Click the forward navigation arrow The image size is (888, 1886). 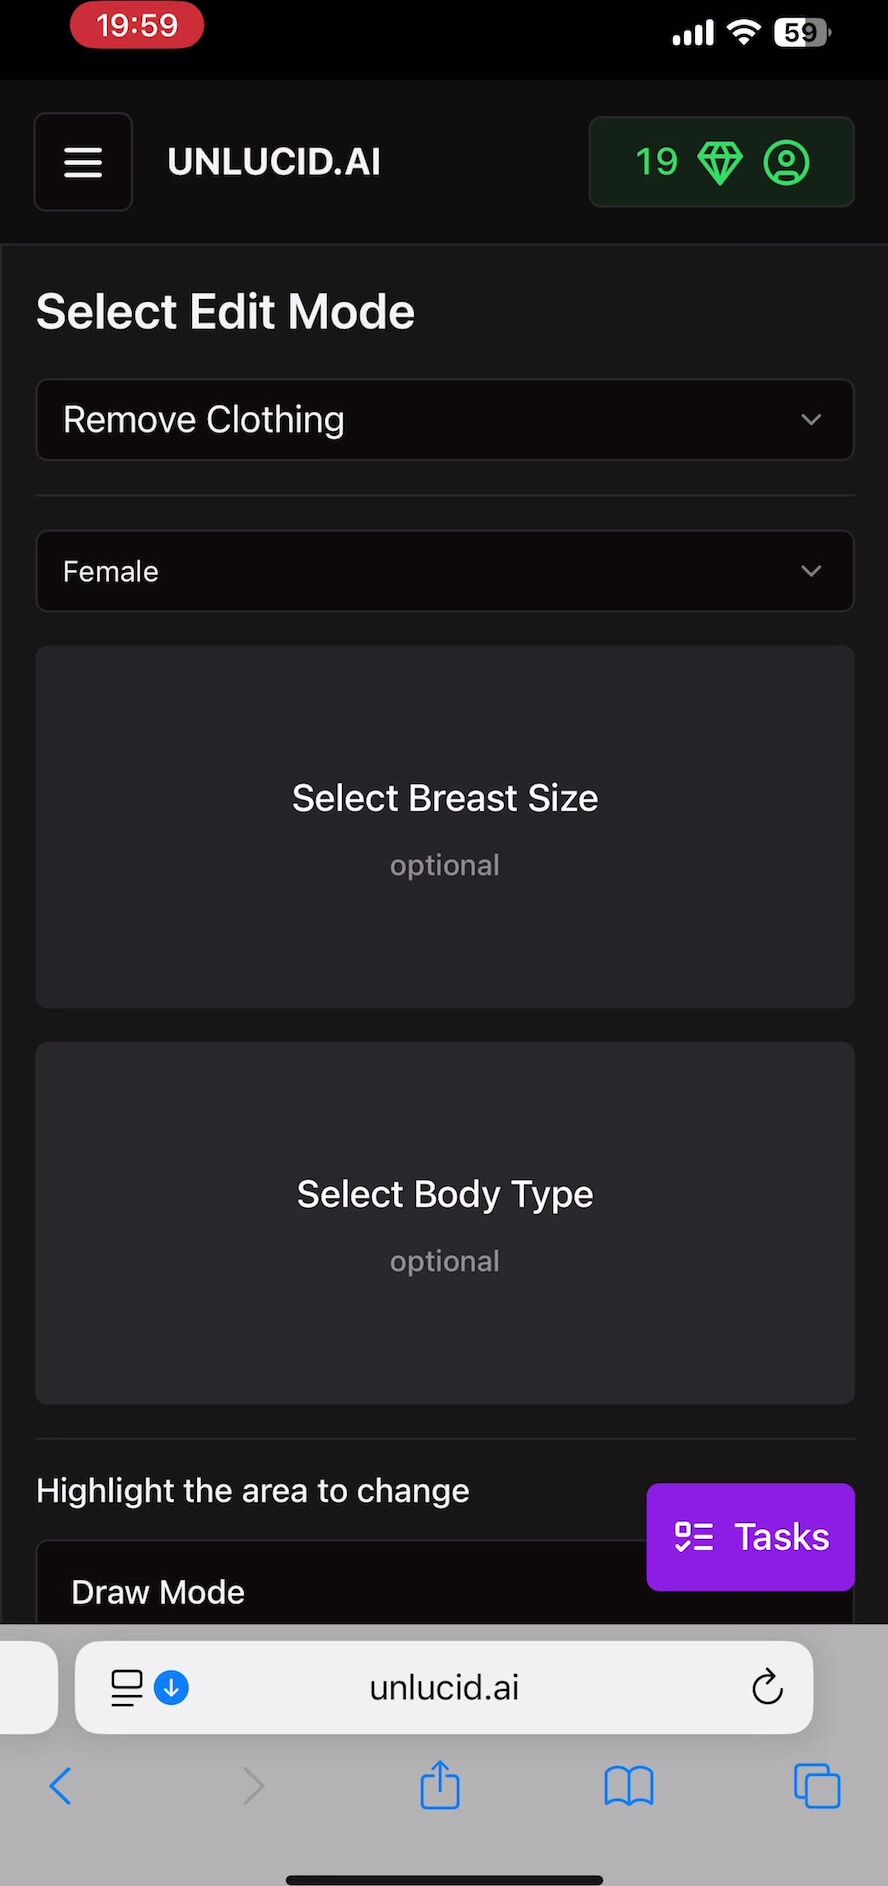click(253, 1786)
